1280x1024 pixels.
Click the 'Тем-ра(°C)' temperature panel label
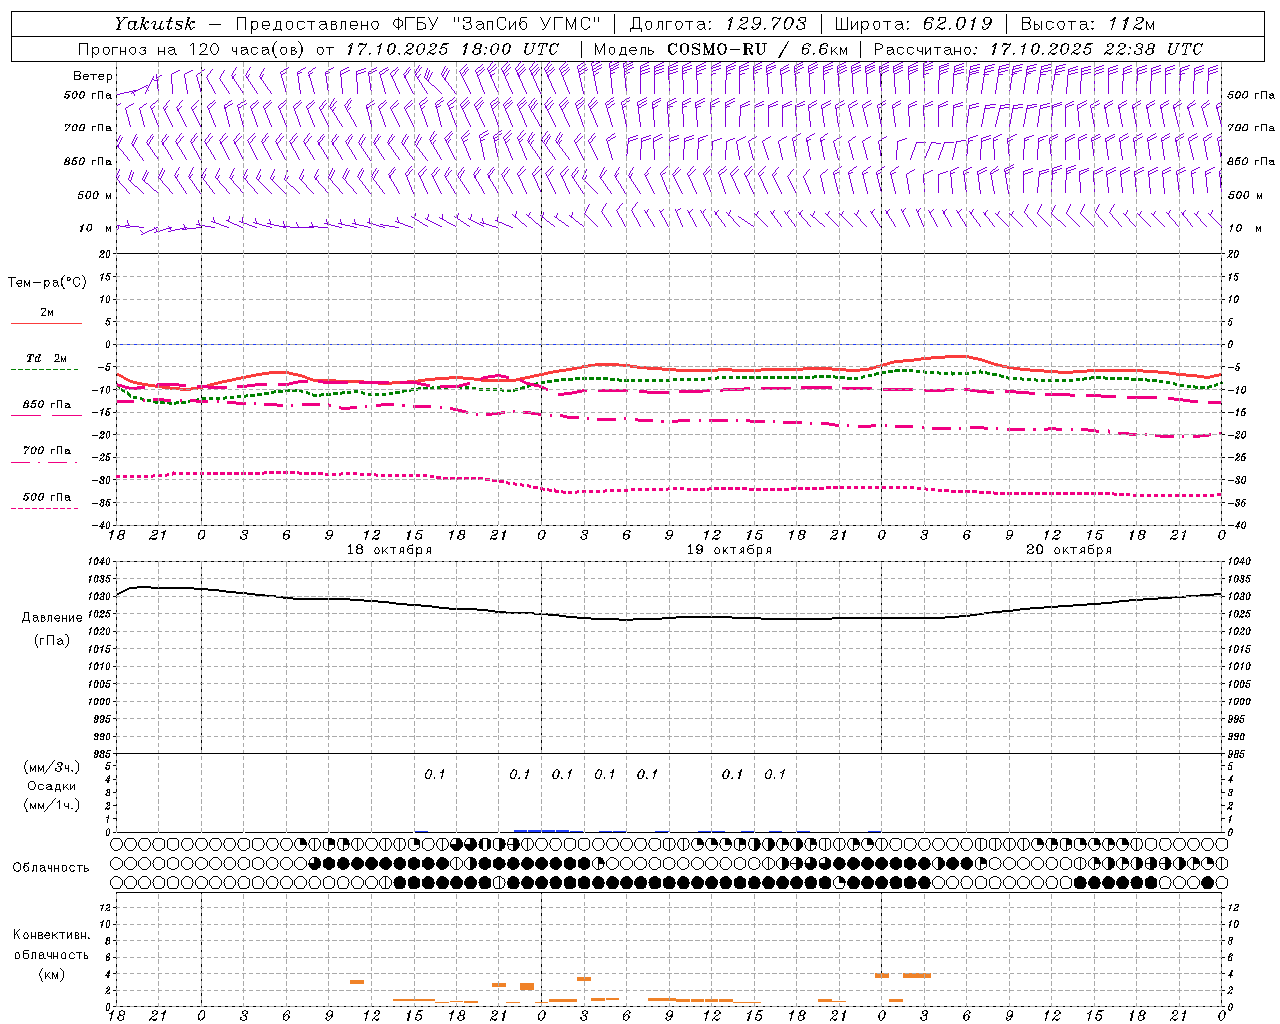point(47,283)
